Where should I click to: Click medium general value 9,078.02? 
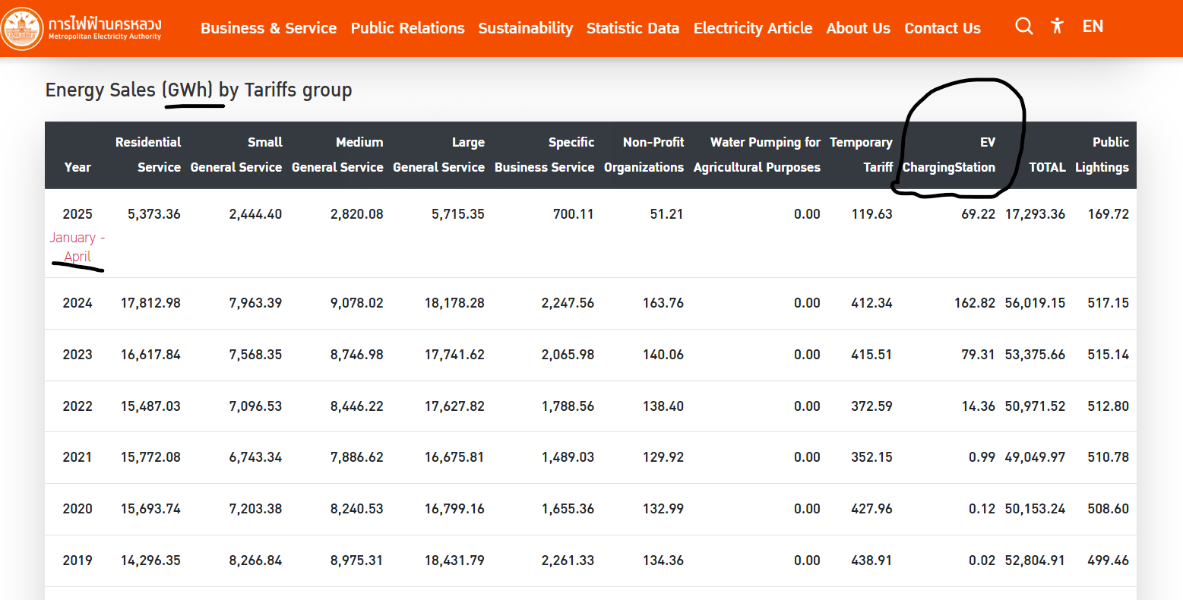click(x=357, y=303)
